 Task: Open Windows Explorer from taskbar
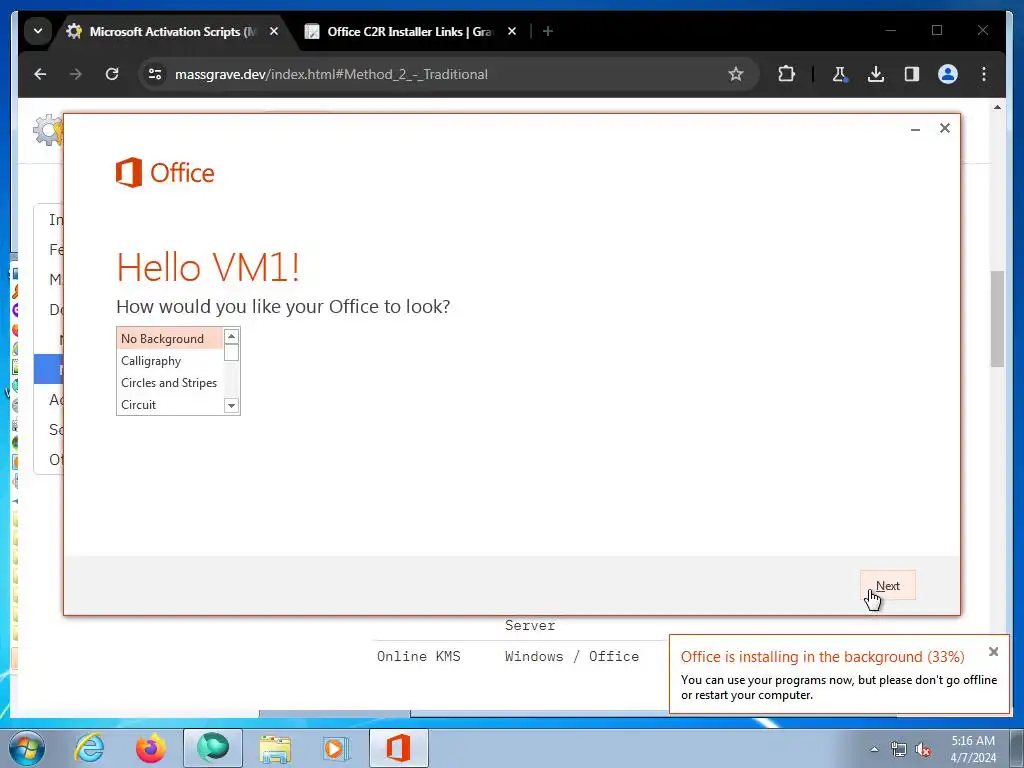point(275,748)
